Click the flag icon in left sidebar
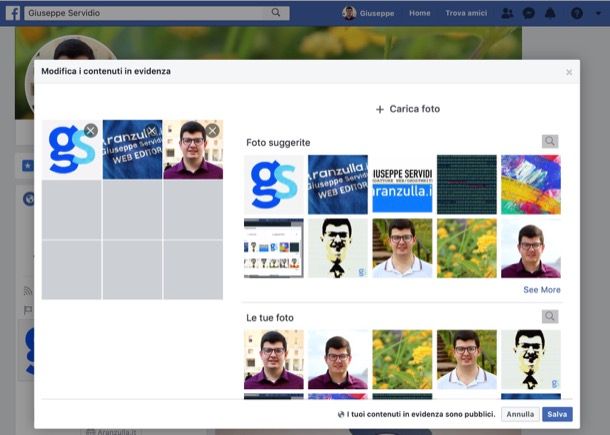610x435 pixels. pos(28,310)
